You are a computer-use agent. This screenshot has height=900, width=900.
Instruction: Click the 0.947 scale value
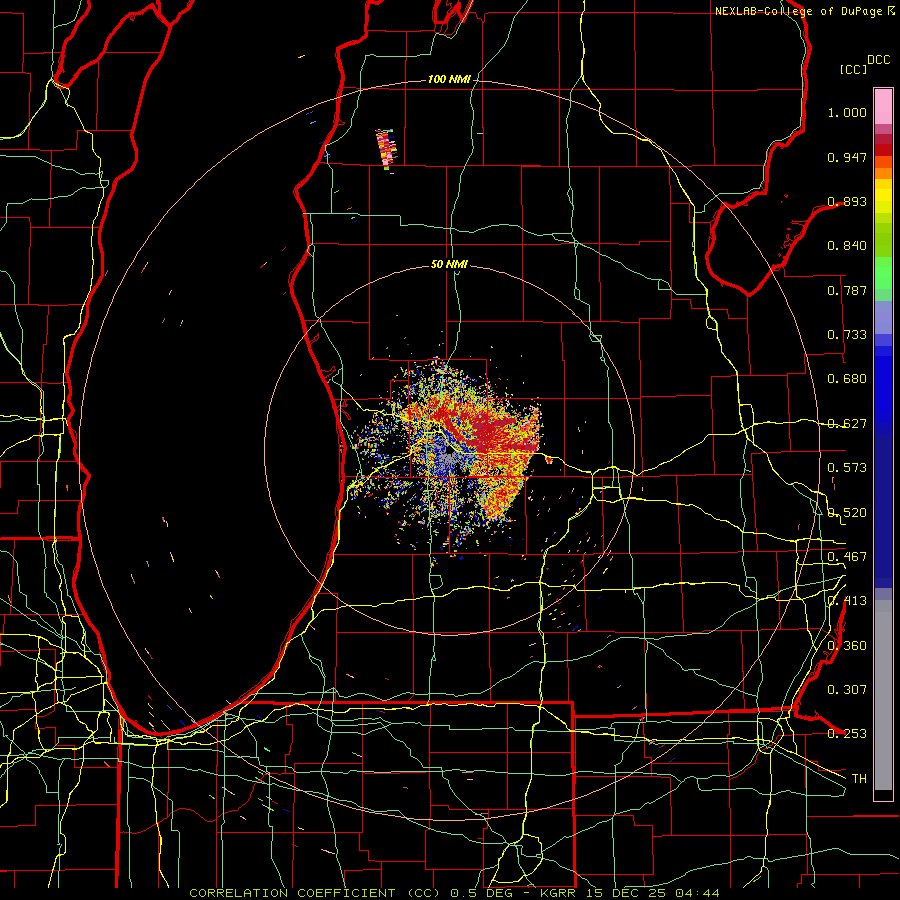pos(847,157)
